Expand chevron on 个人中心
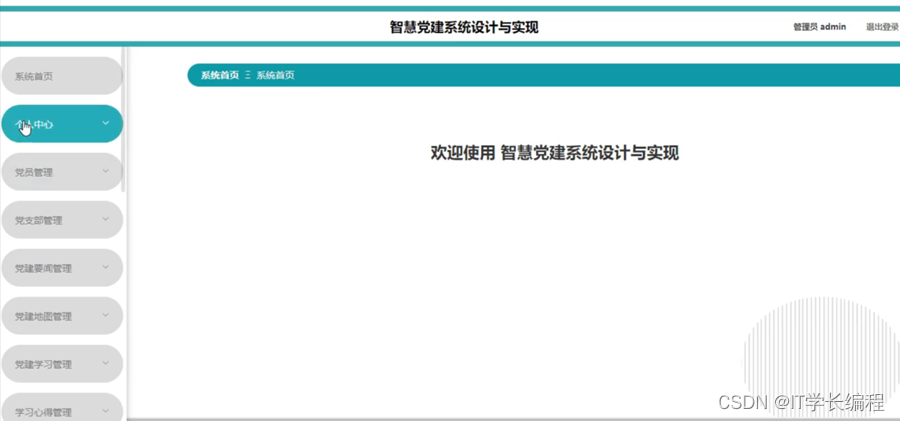The height and width of the screenshot is (421, 900). click(x=106, y=122)
